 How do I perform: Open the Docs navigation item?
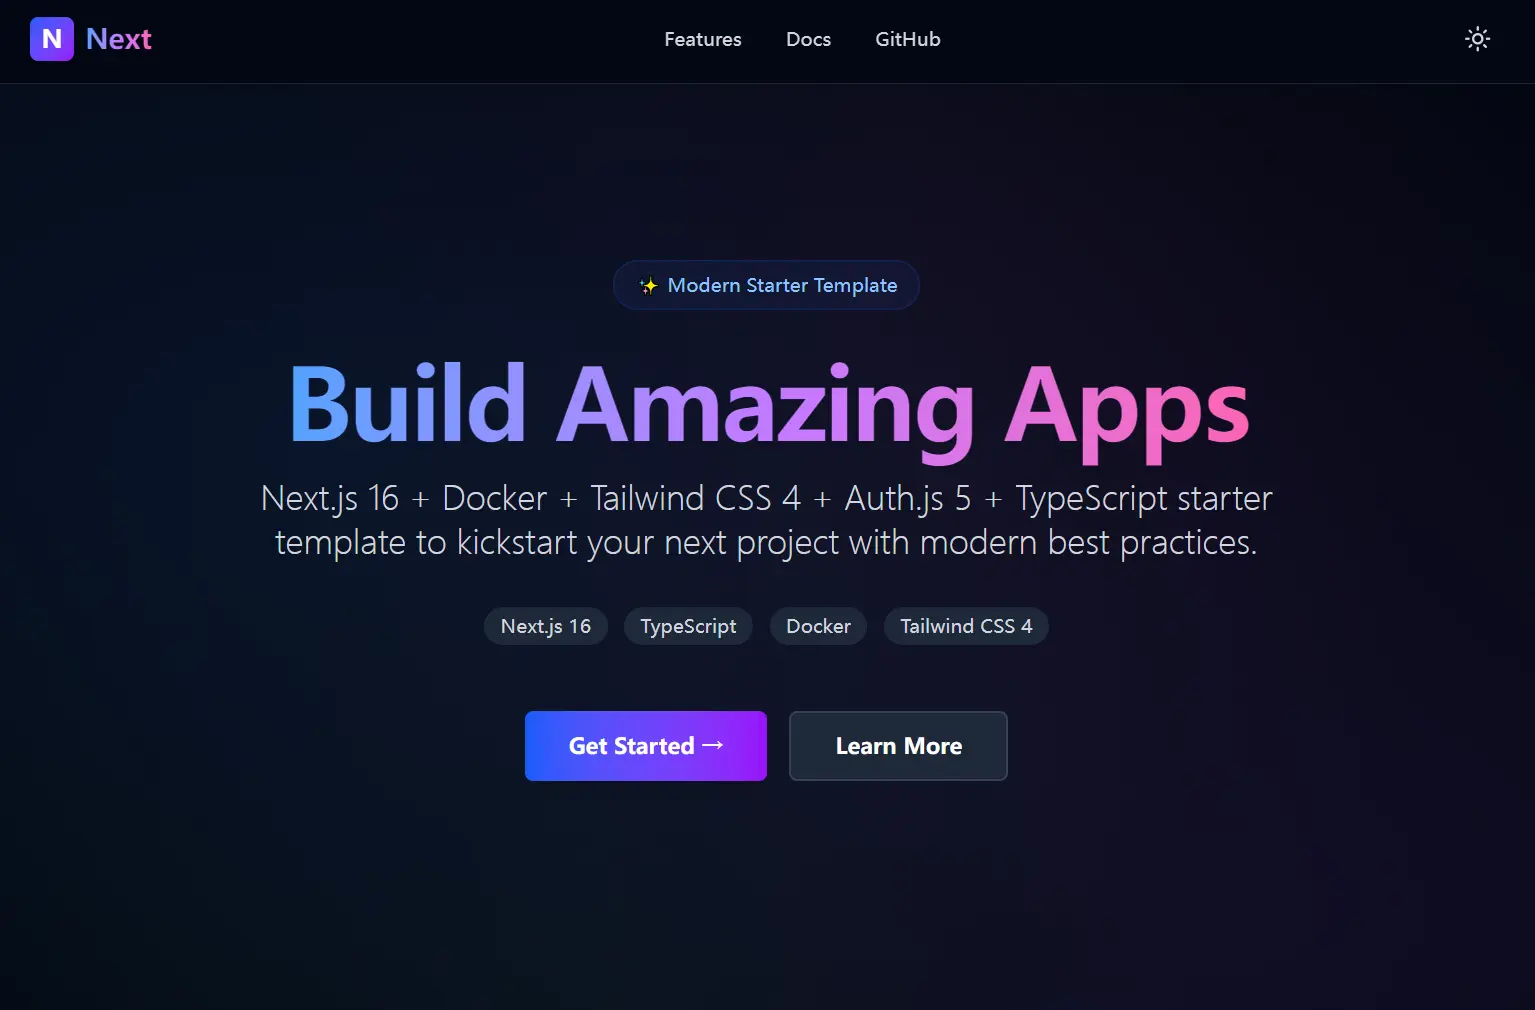click(808, 39)
